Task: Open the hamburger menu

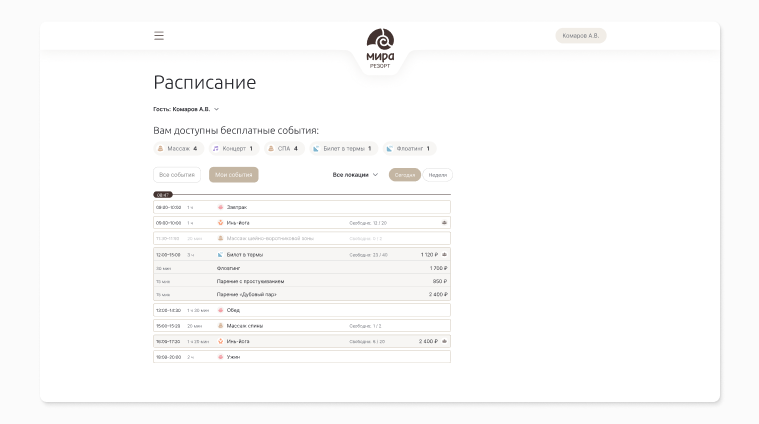Action: tap(159, 36)
